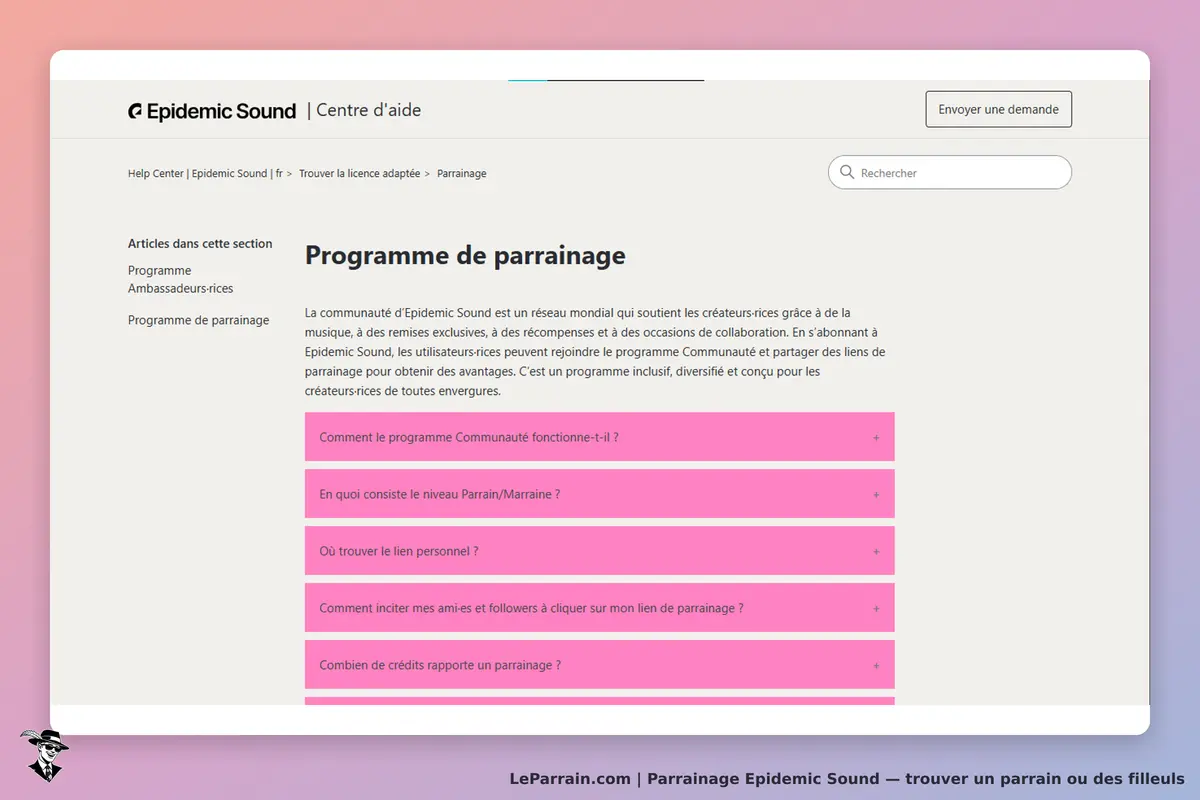Screen dimensions: 1200x800
Task: Open Parrainage breadcrumb
Action: [x=462, y=173]
